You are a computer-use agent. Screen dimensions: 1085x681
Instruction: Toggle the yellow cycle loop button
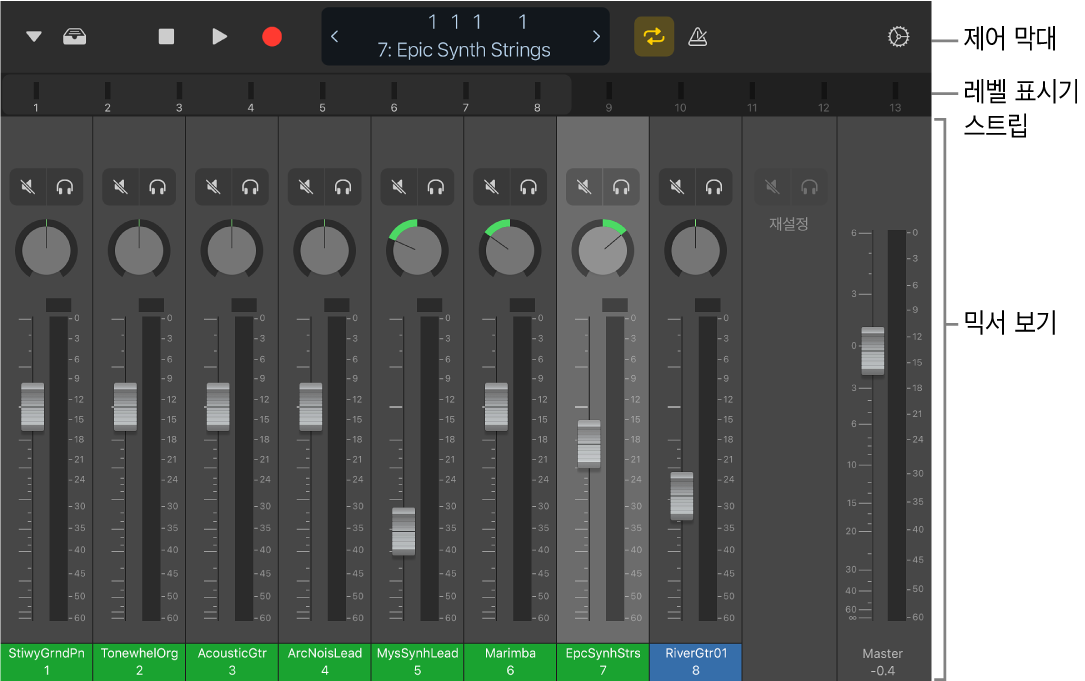(654, 37)
